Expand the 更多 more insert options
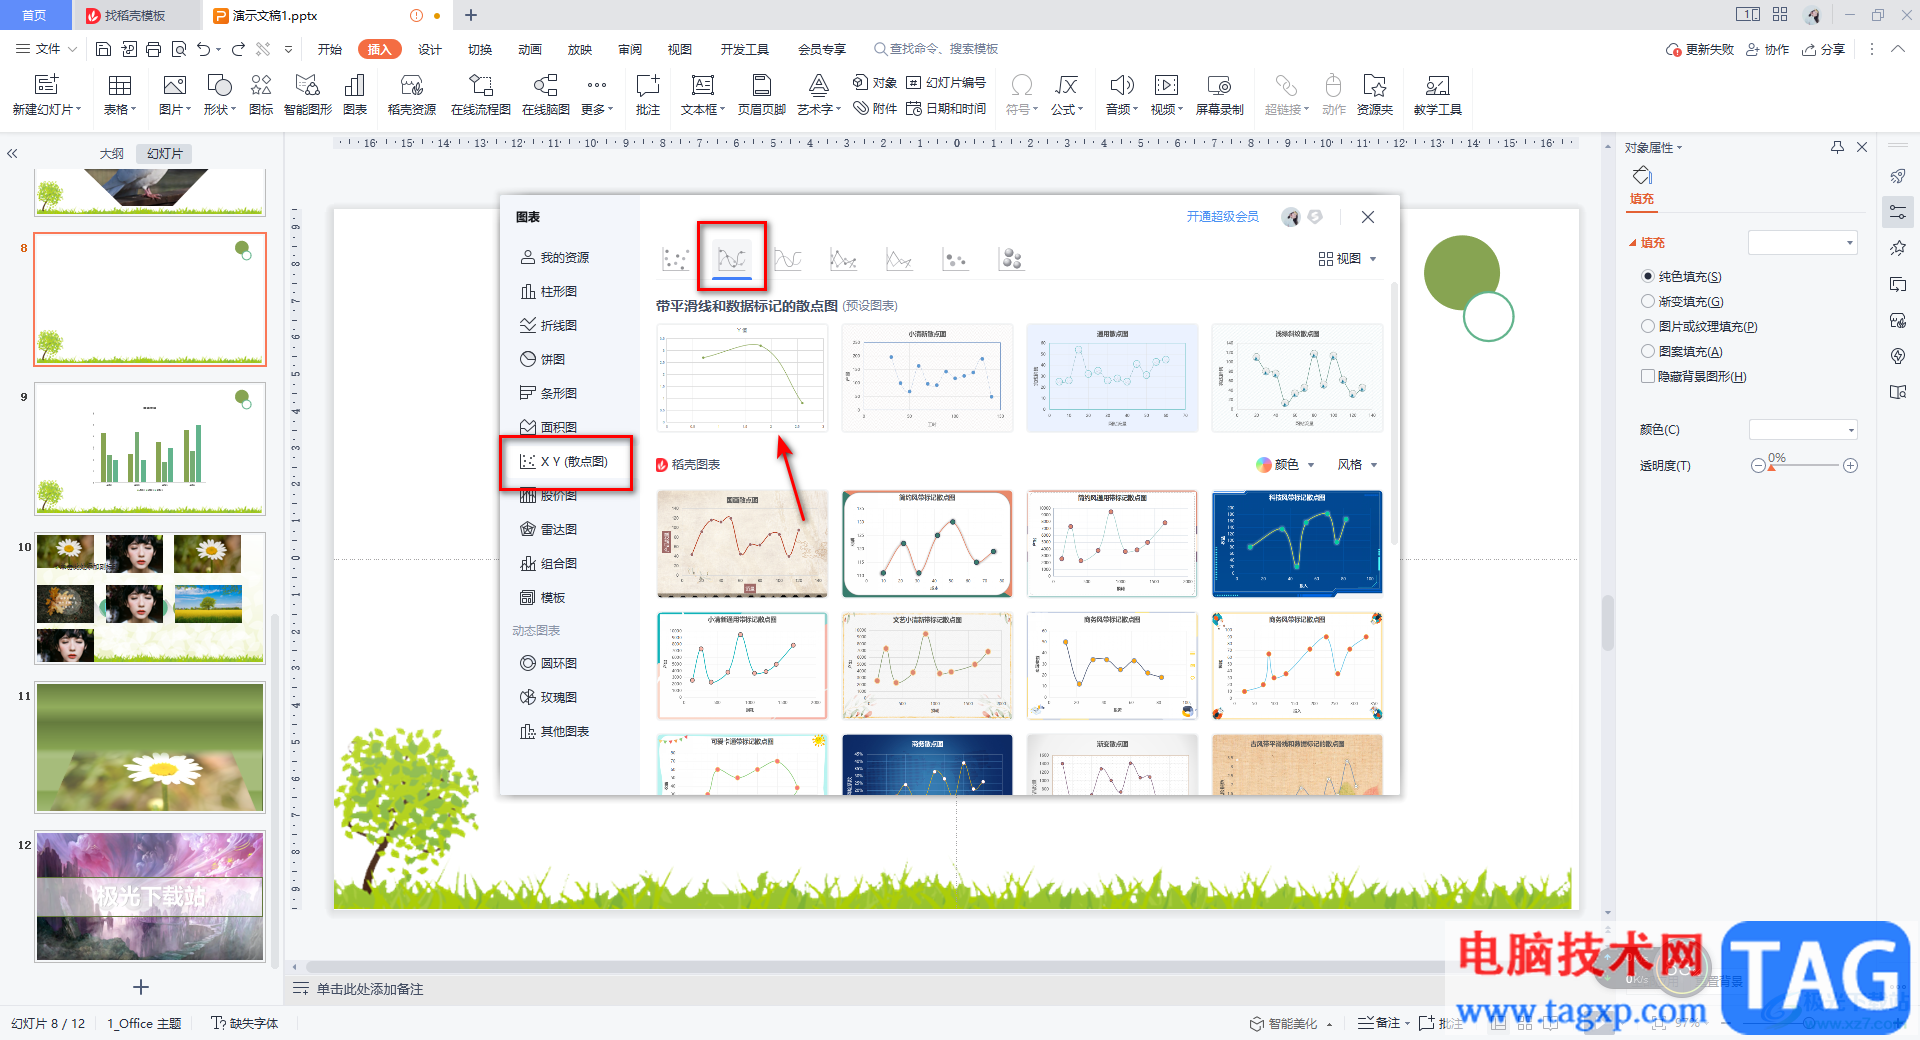1920x1040 pixels. (x=597, y=96)
